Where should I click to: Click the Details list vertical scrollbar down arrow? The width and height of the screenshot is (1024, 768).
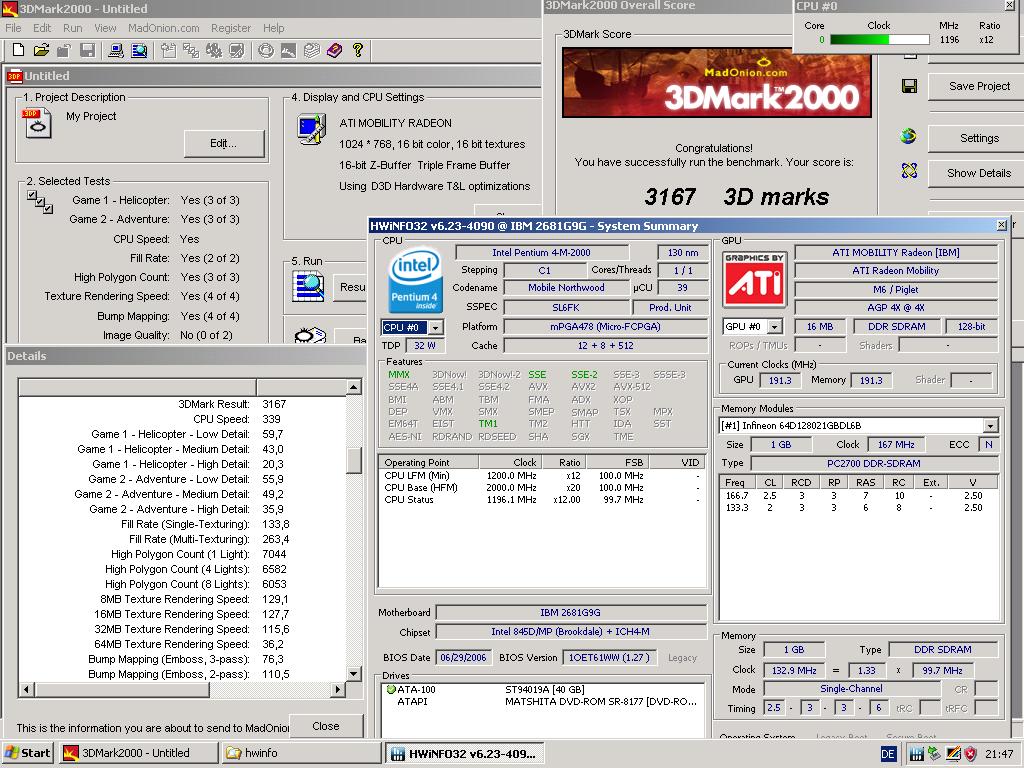pyautogui.click(x=353, y=673)
